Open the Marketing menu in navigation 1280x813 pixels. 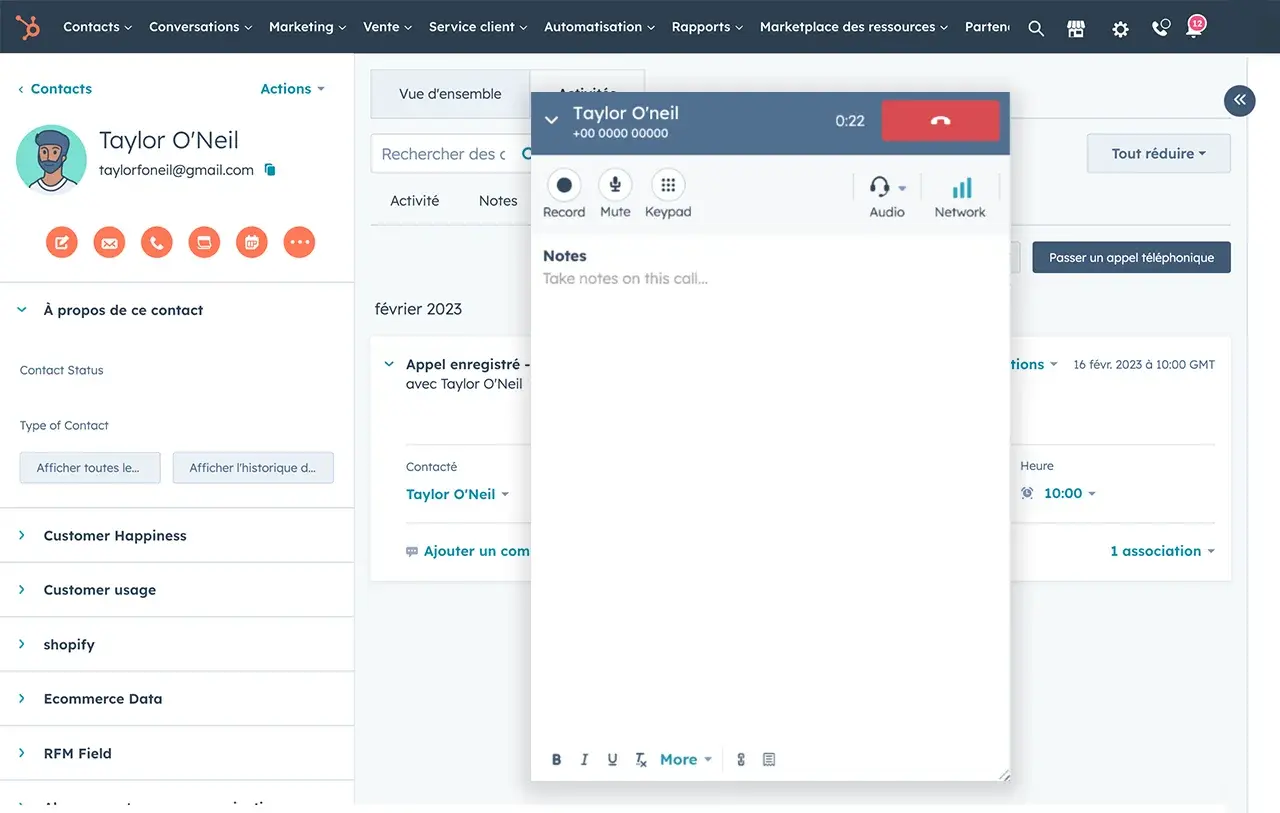click(x=307, y=27)
